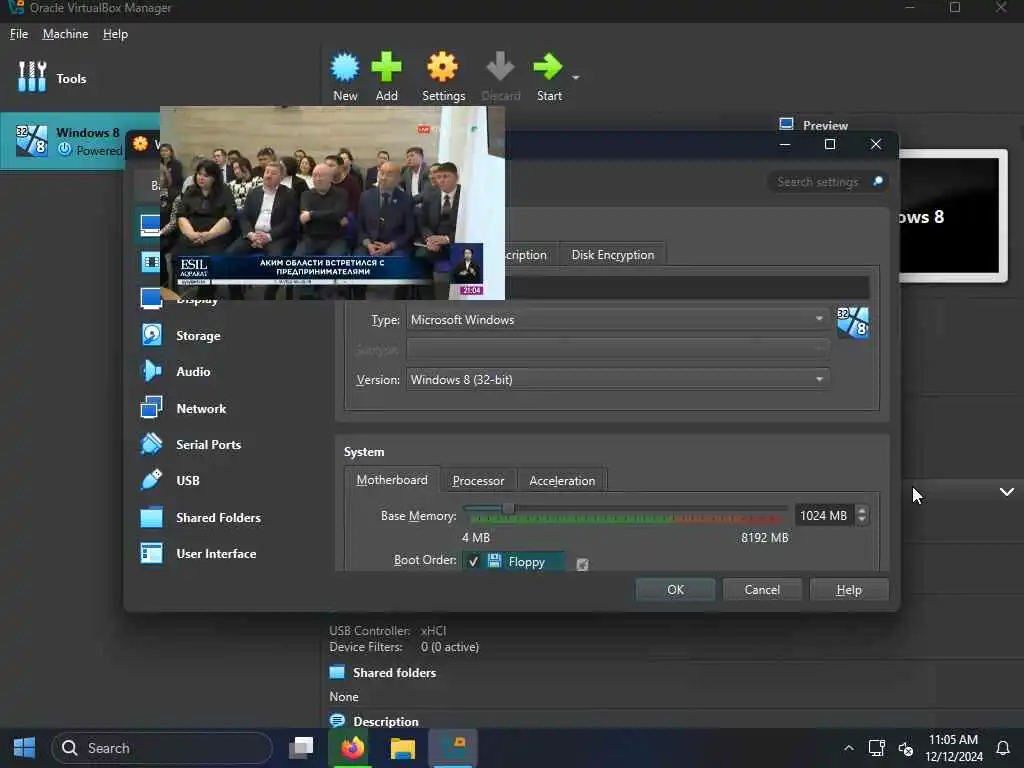The width and height of the screenshot is (1024, 768).
Task: Switch to the Acceleration tab
Action: [x=562, y=481]
